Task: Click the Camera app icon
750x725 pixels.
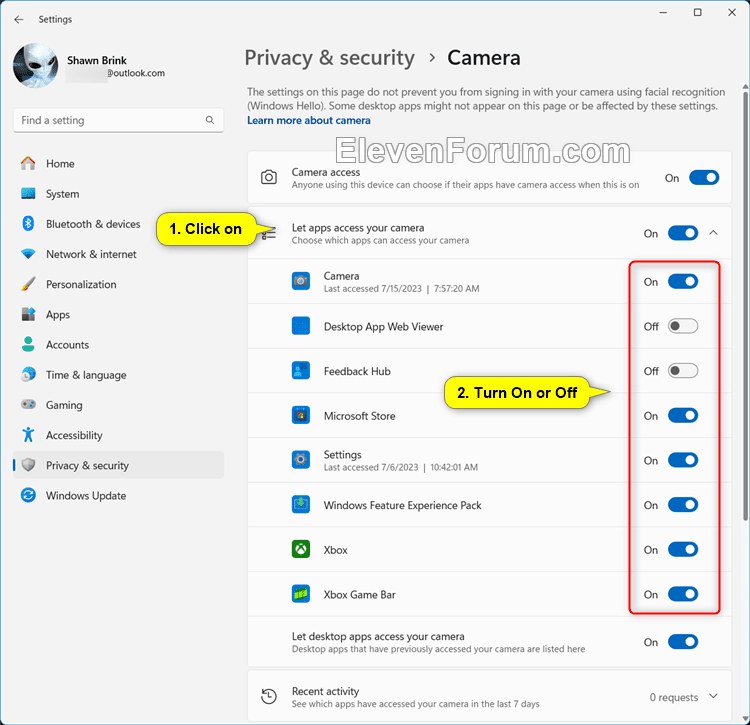Action: 301,281
